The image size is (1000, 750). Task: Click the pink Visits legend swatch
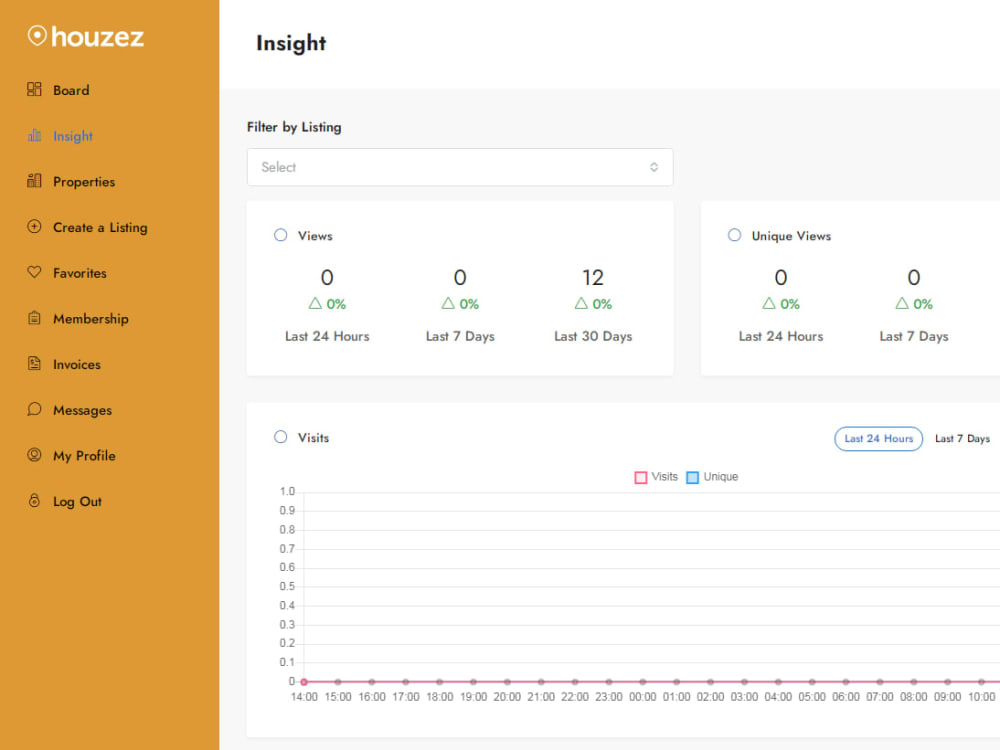point(641,478)
